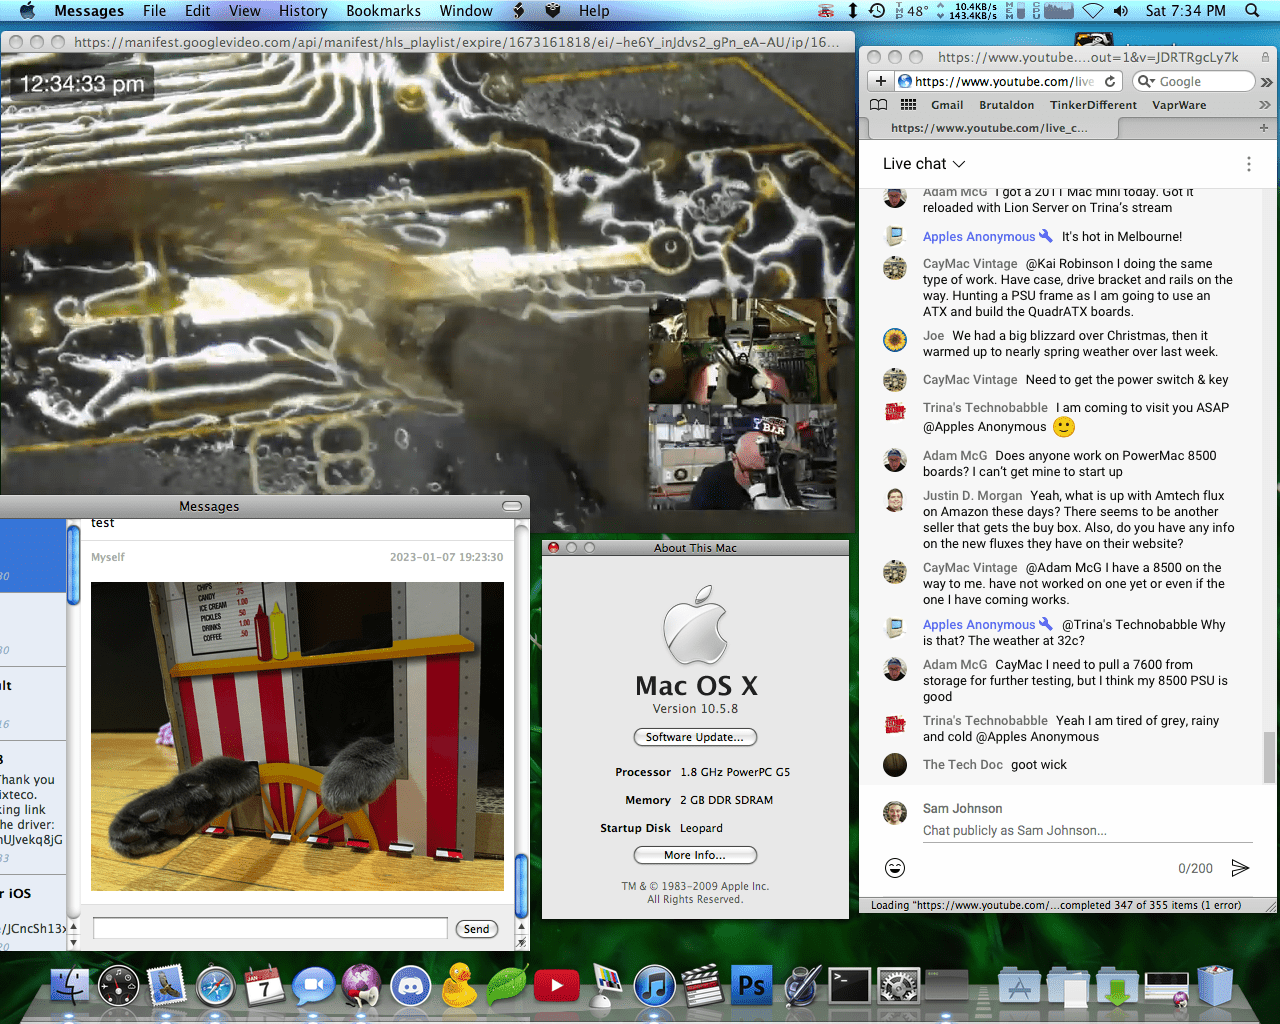Open the Bookmarks menu
This screenshot has width=1280, height=1024.
[x=383, y=11]
